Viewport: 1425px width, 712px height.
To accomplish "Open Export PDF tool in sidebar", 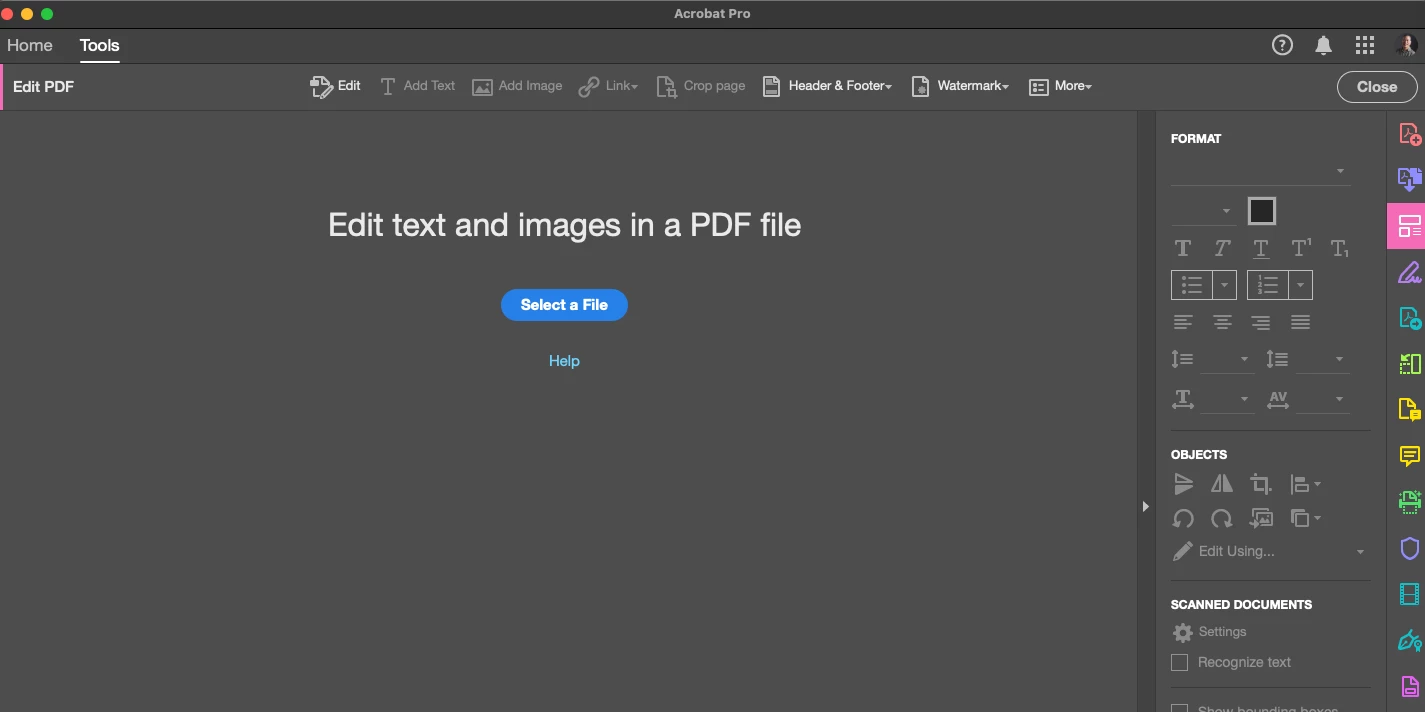I will coord(1409,318).
